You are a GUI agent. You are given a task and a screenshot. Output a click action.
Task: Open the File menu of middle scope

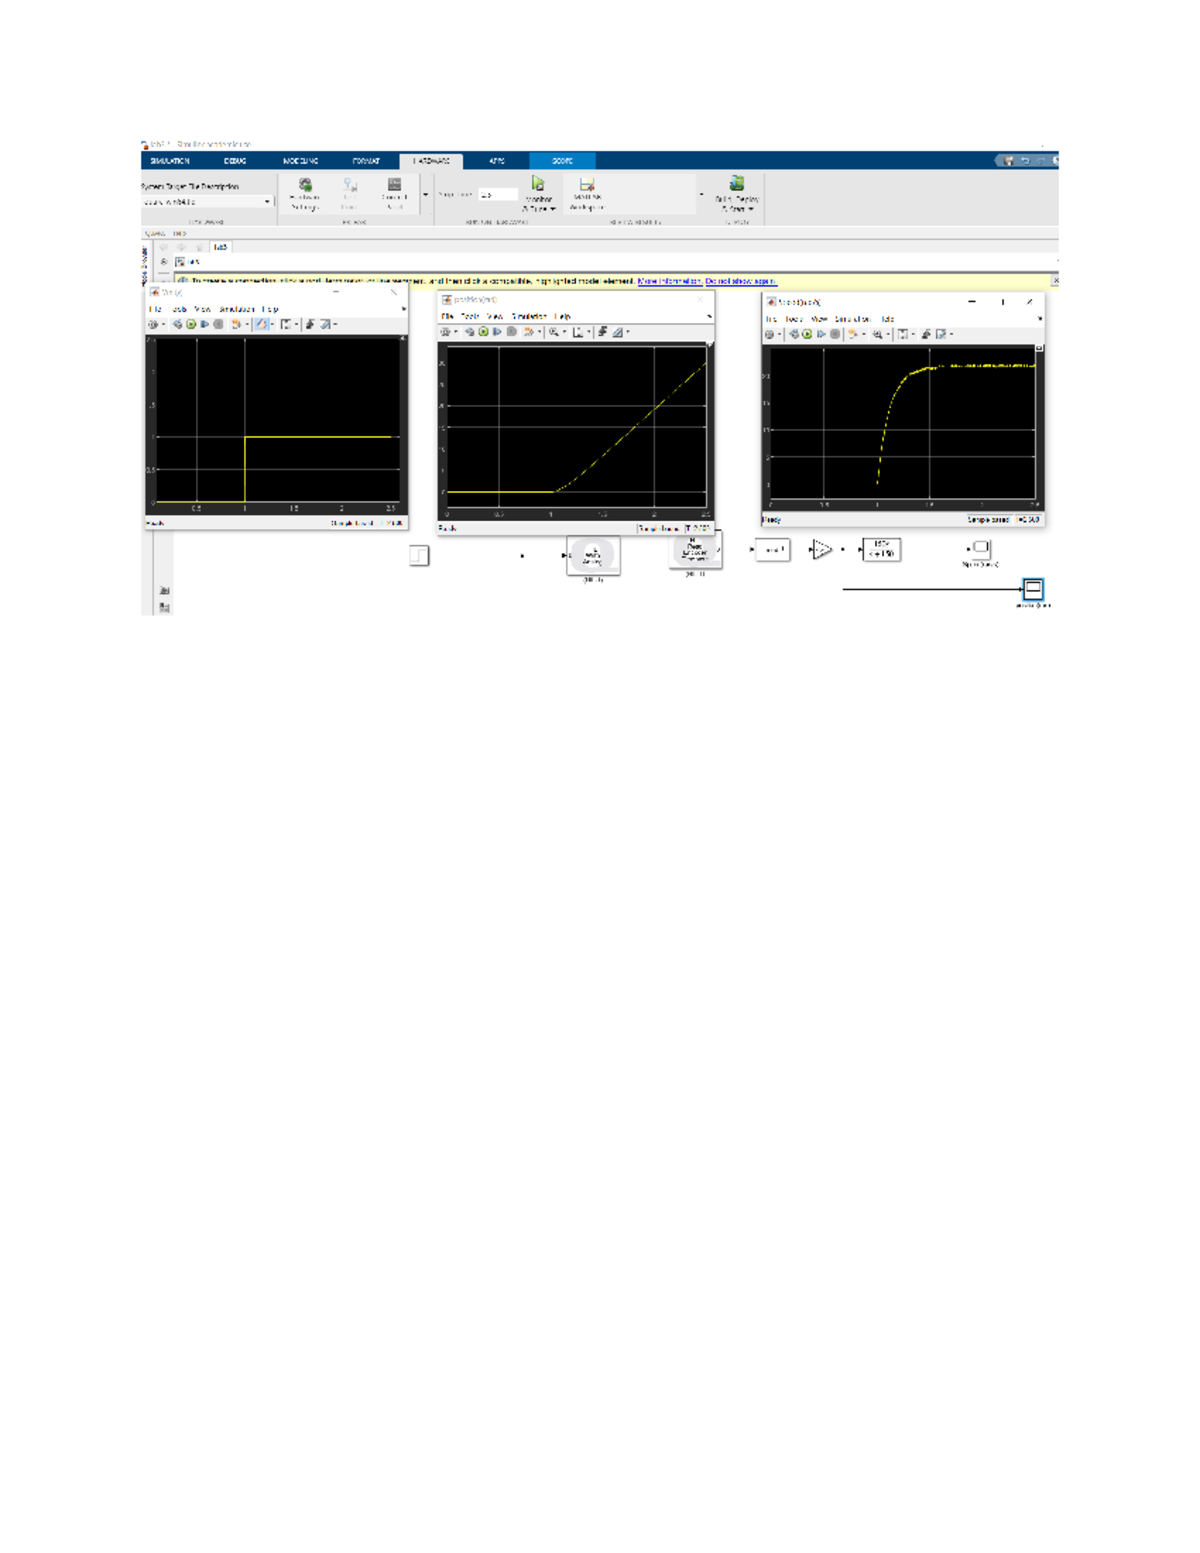tap(447, 316)
